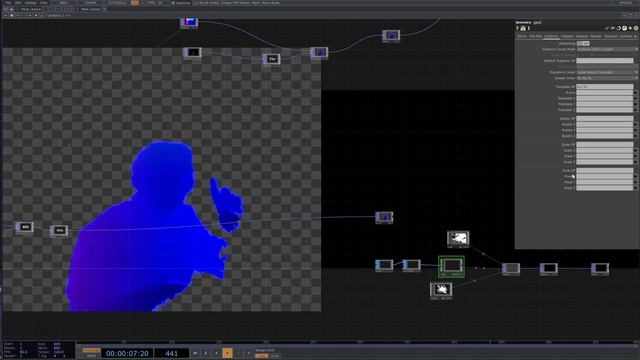Select the first light-blue node in bottom chain
Screen dimensions: 640x360
point(384,265)
